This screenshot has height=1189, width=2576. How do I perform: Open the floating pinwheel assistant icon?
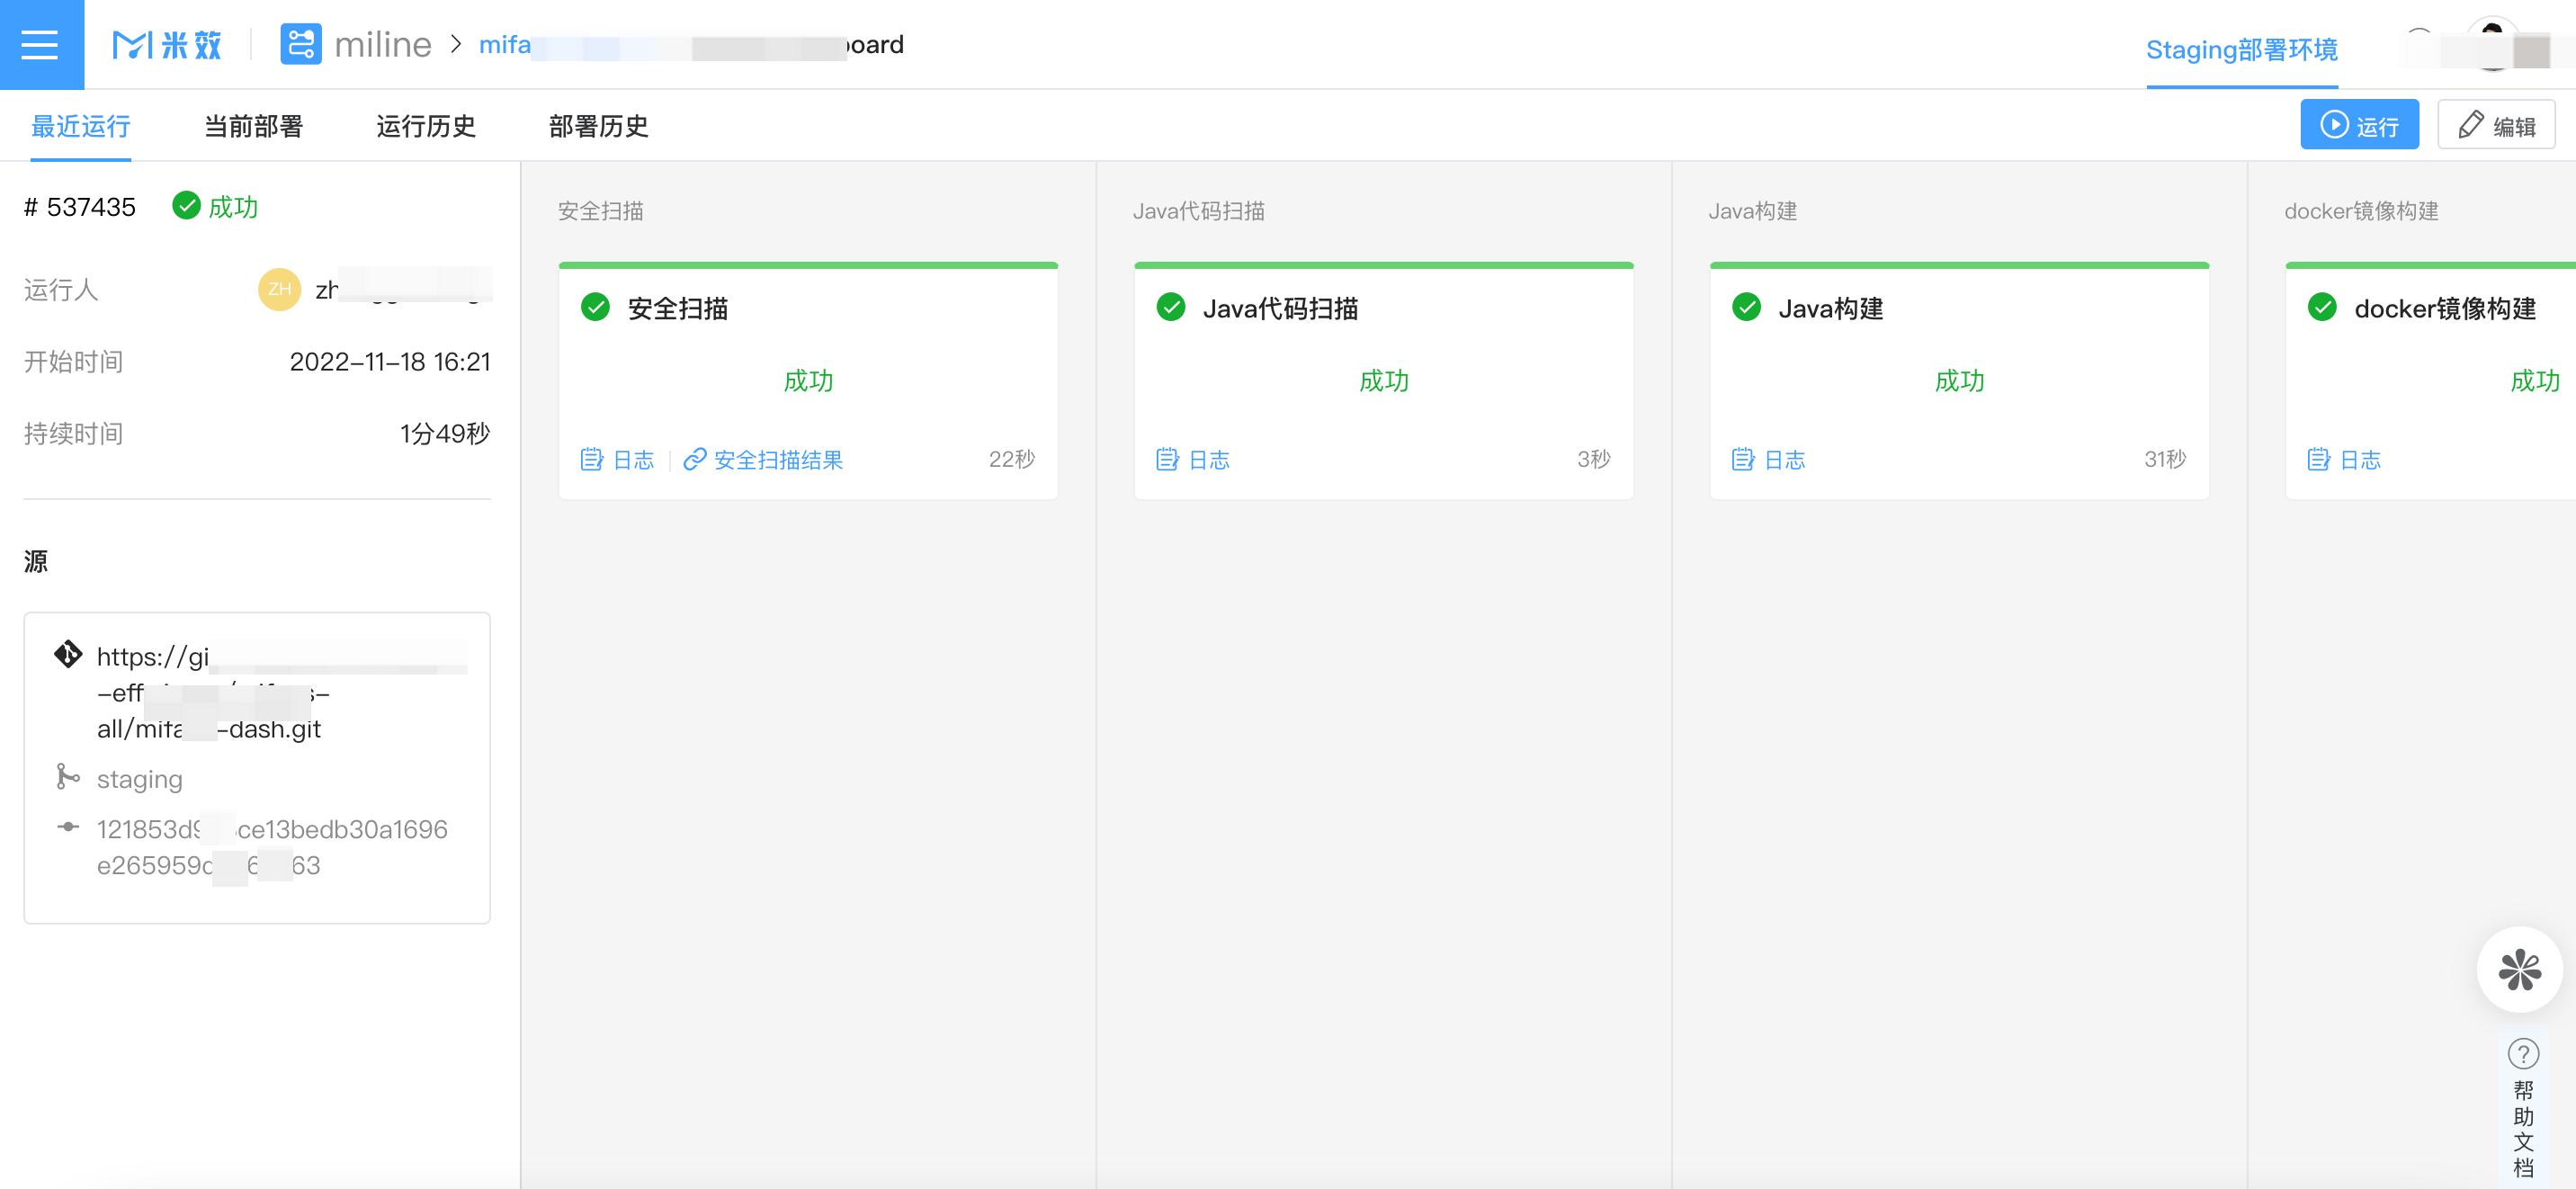pyautogui.click(x=2519, y=969)
